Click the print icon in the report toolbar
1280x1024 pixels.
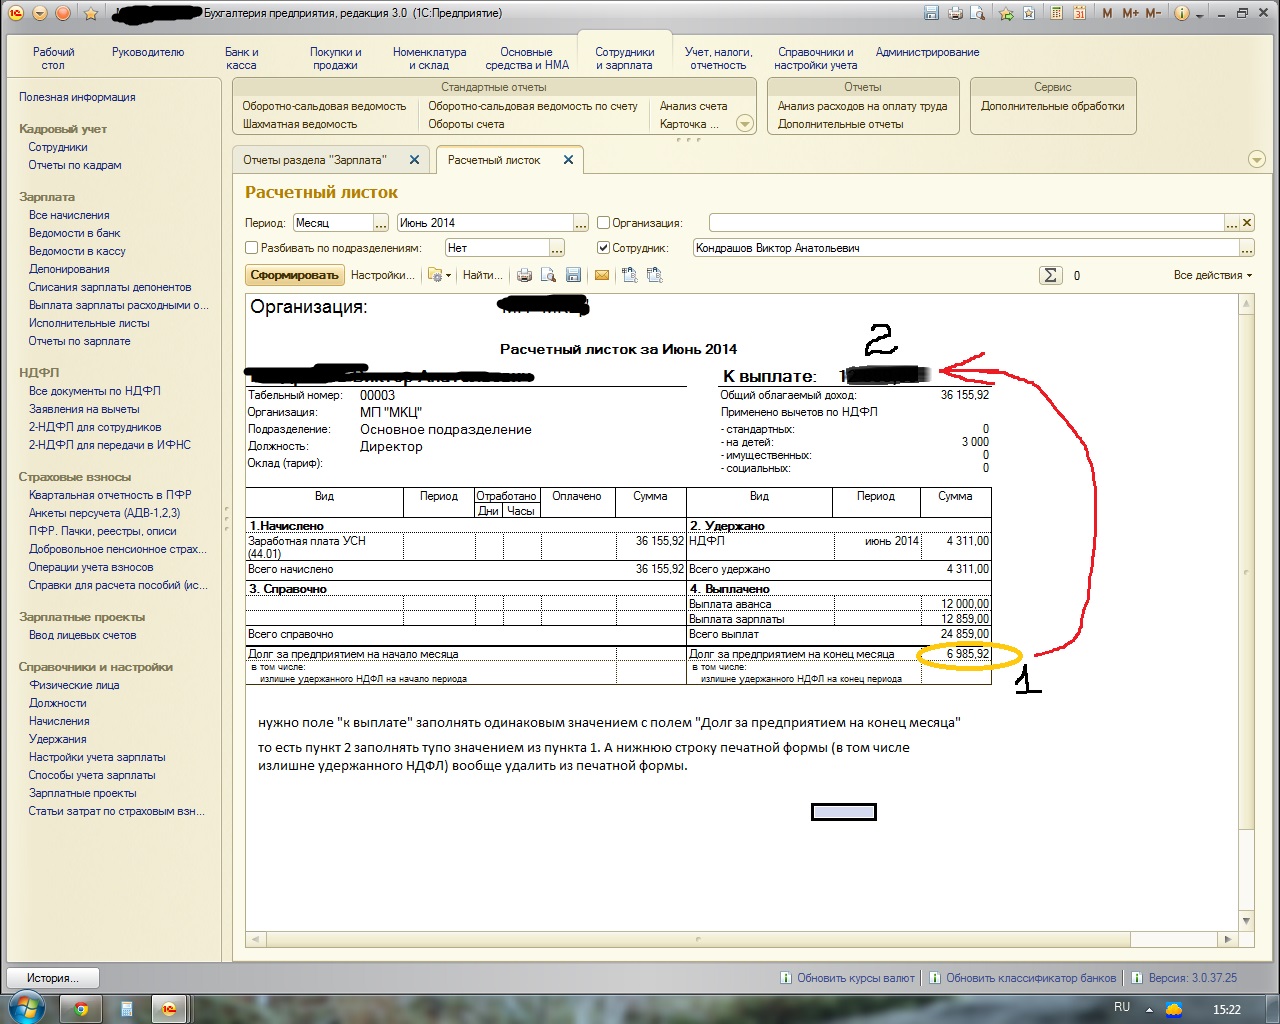tap(524, 275)
